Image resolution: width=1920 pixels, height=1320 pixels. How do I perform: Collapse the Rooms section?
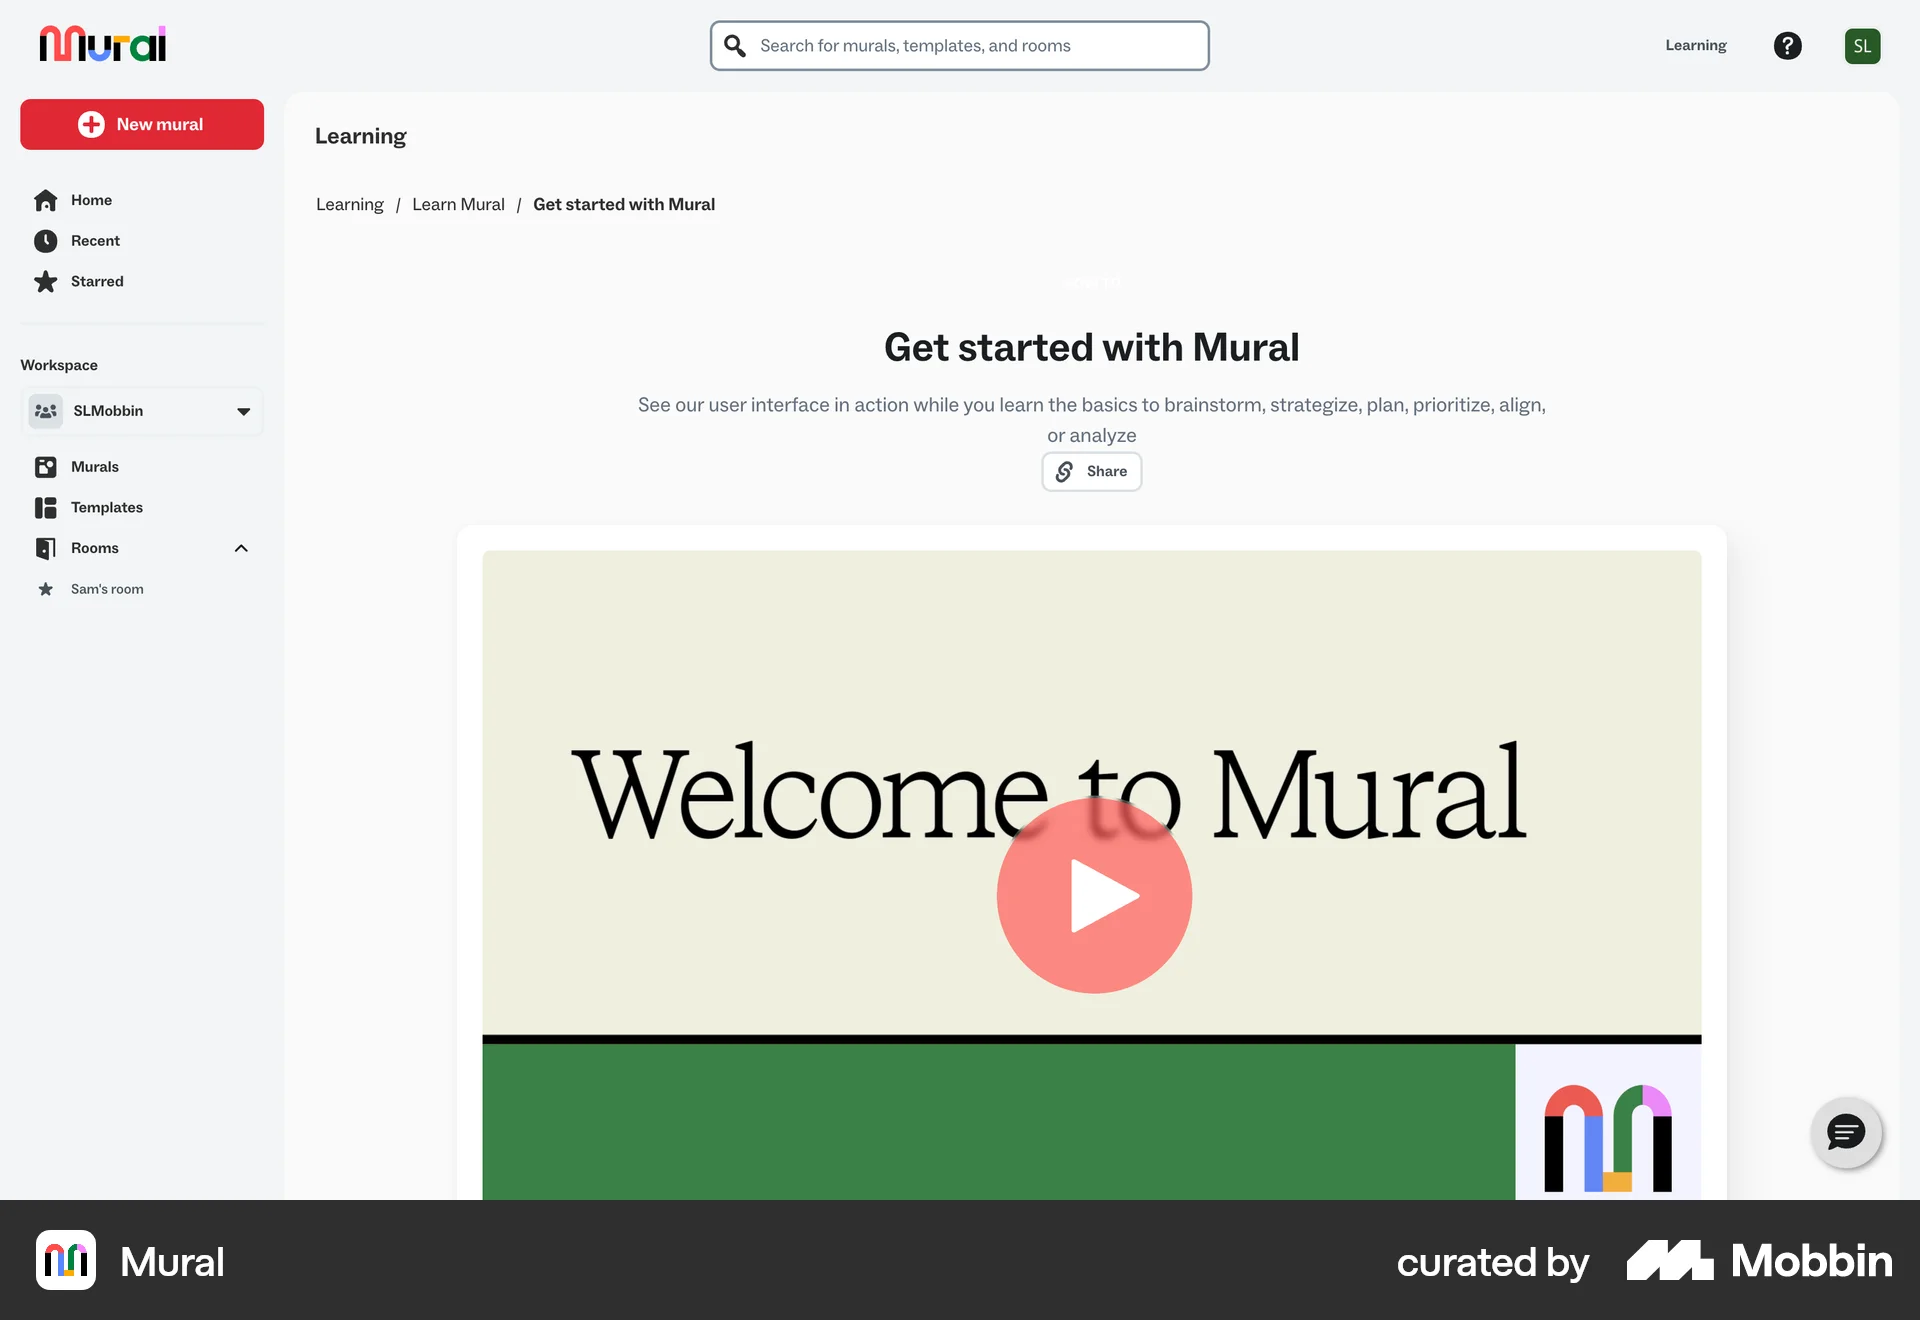click(x=241, y=548)
